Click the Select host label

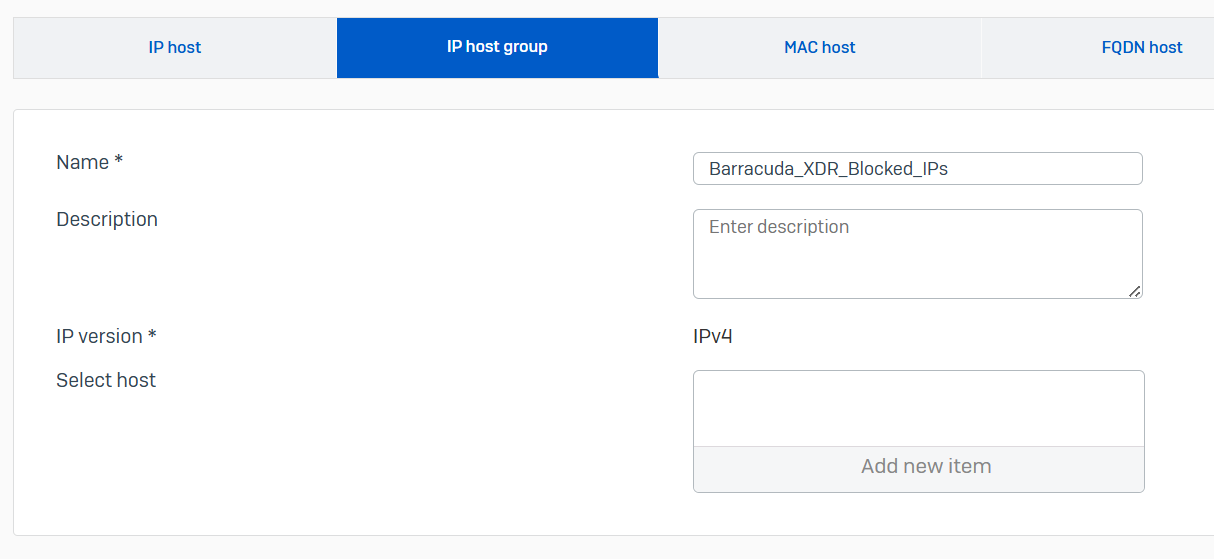(106, 380)
